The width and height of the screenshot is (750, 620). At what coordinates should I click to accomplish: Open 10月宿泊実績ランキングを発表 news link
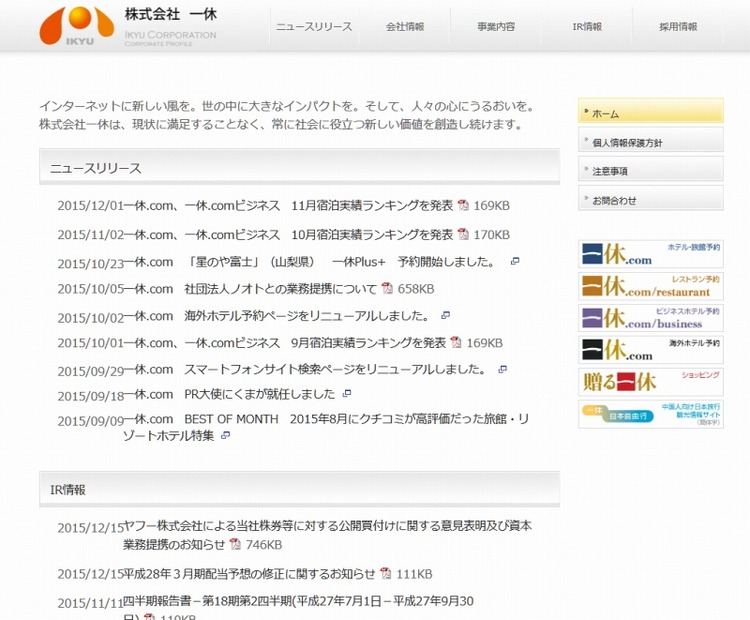[x=288, y=235]
